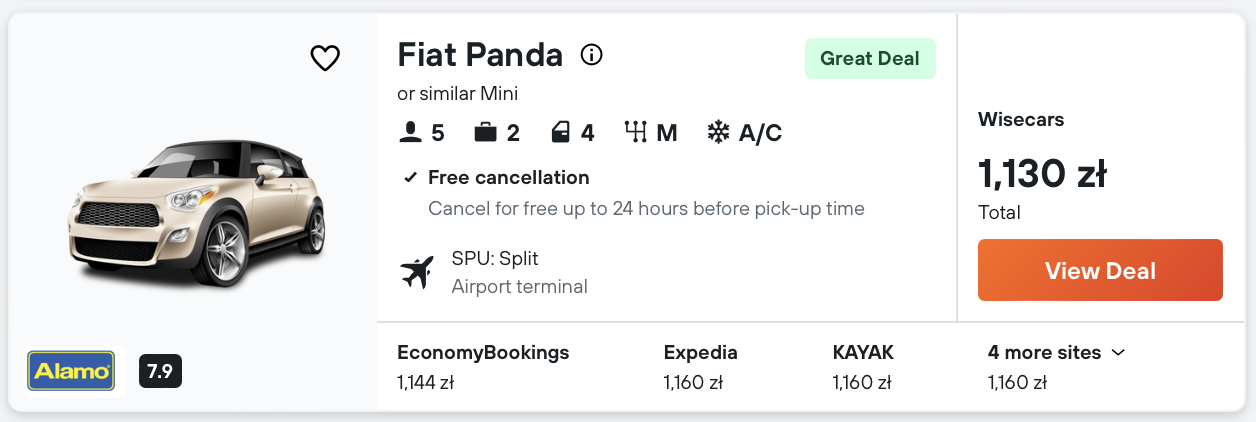
Task: Click the Alamo supplier logo
Action: (x=71, y=371)
